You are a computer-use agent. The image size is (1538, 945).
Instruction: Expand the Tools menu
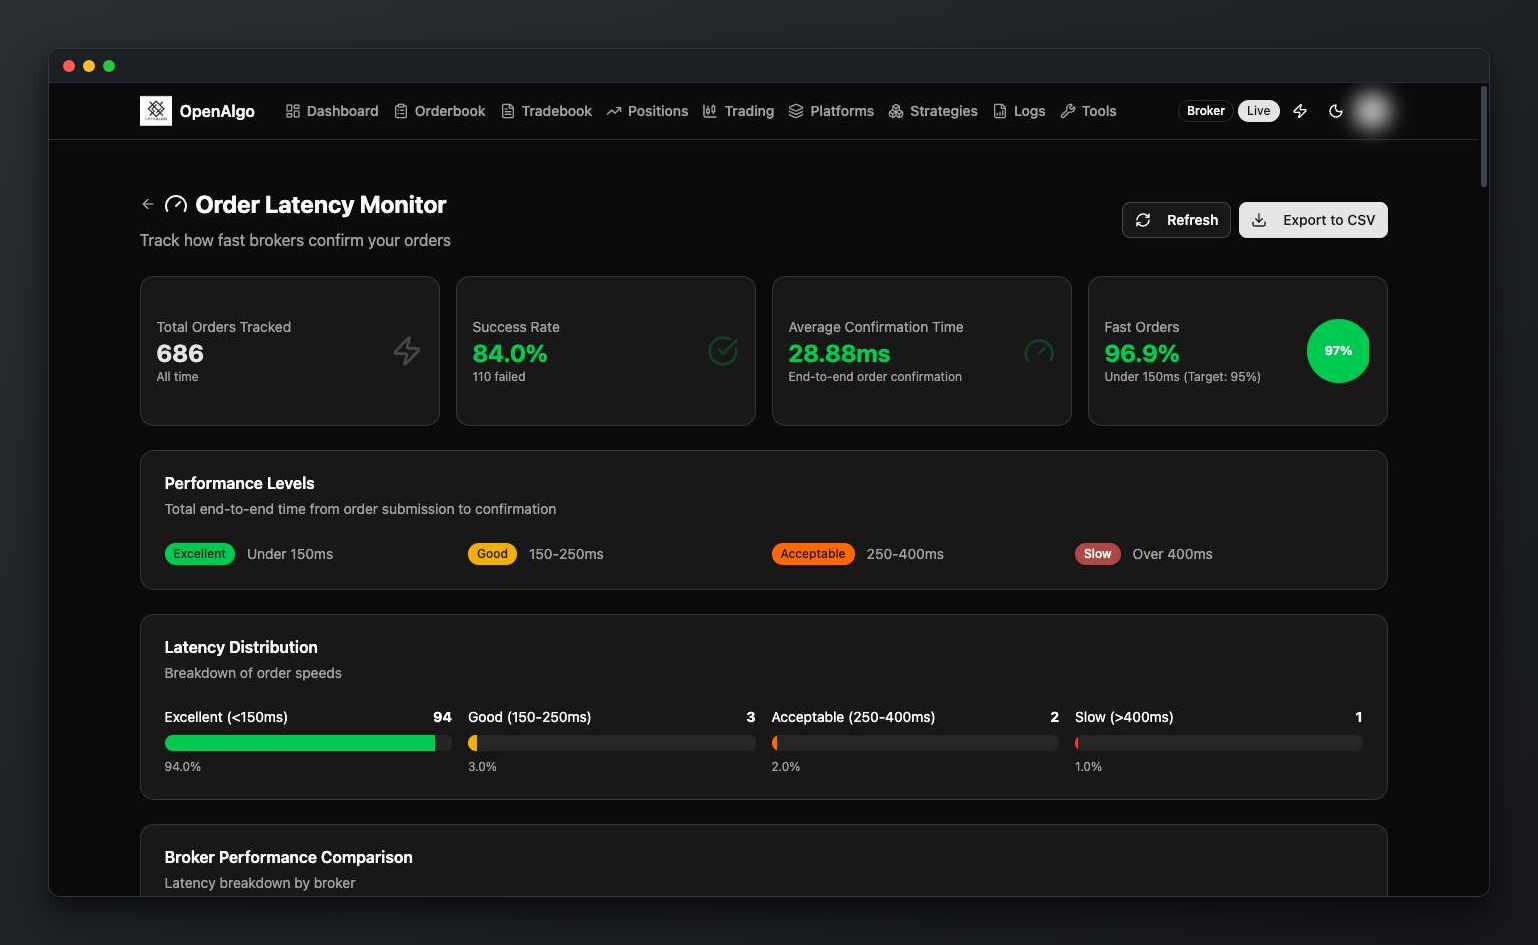coord(1088,111)
